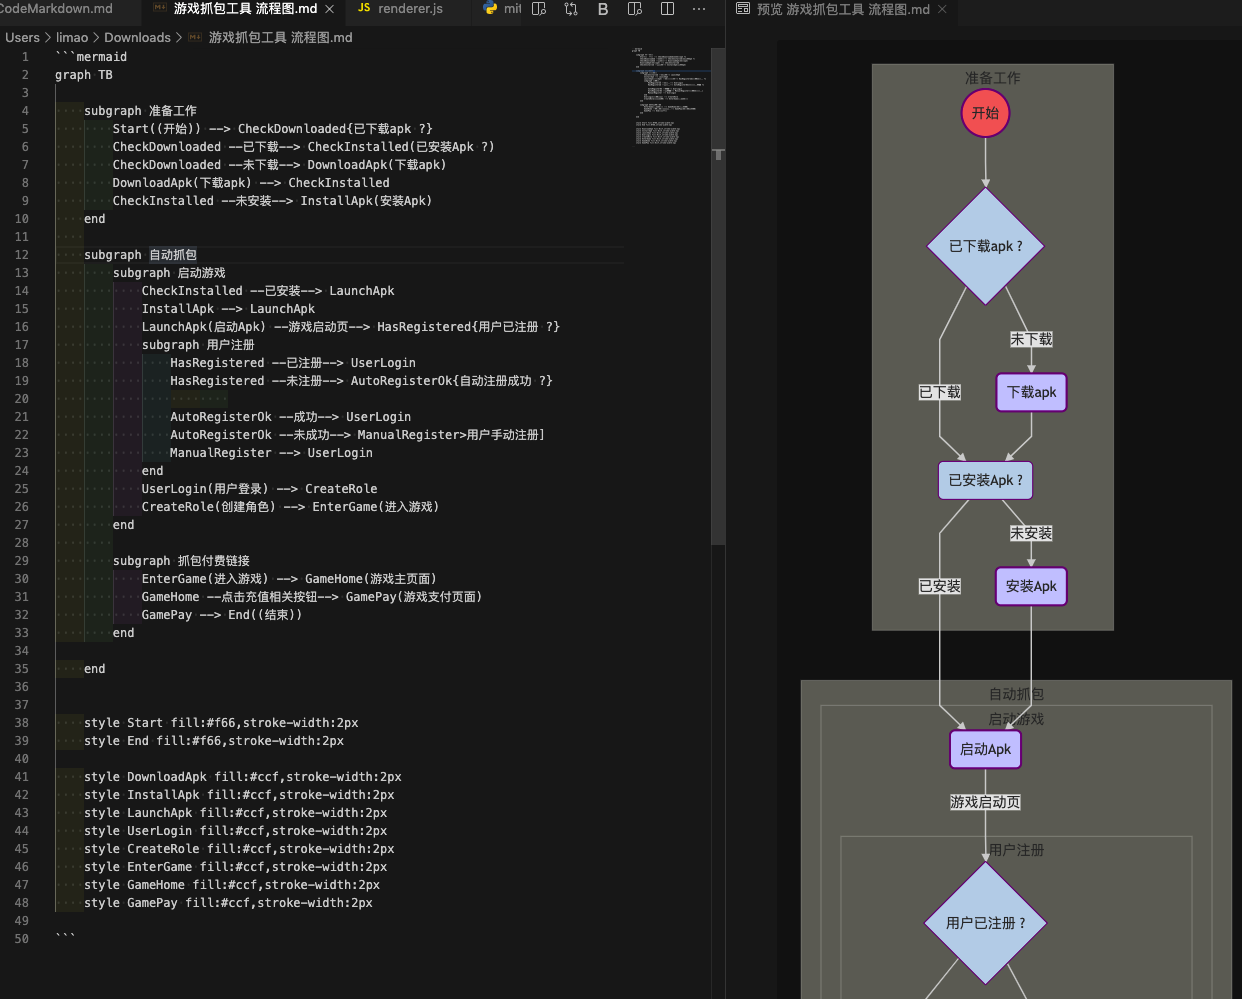Open the More Actions ellipsis menu
The width and height of the screenshot is (1242, 999).
click(x=699, y=9)
